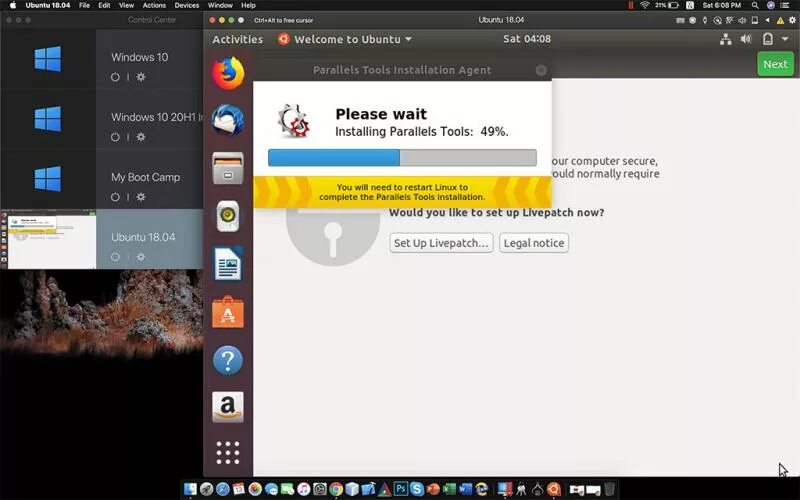
Task: Click Windows 10 20H1 VM name
Action: [x=157, y=117]
